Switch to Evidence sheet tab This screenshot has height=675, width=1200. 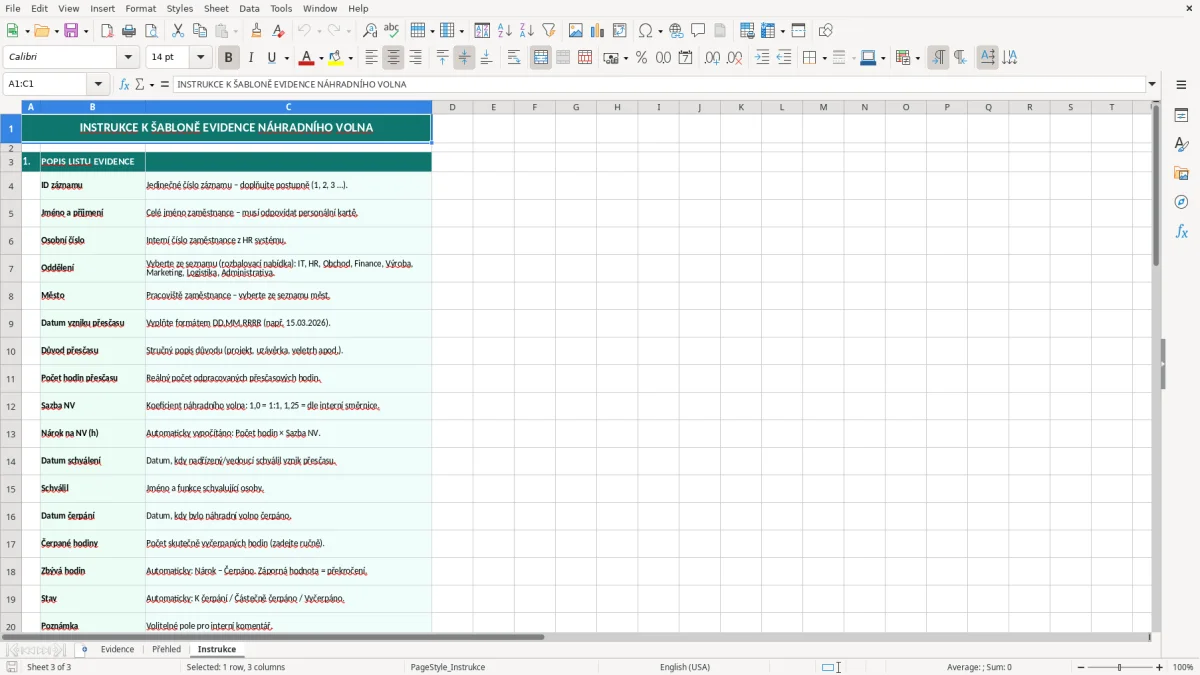pos(117,649)
